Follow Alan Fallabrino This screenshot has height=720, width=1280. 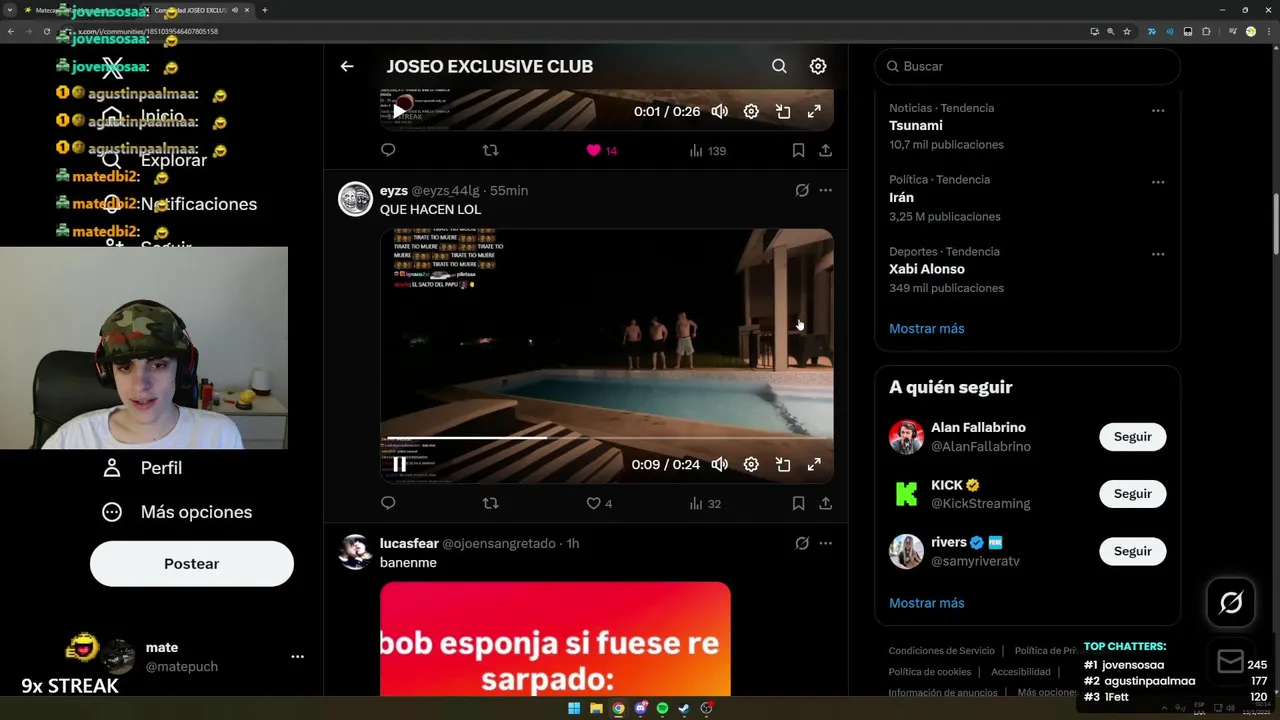(1133, 437)
